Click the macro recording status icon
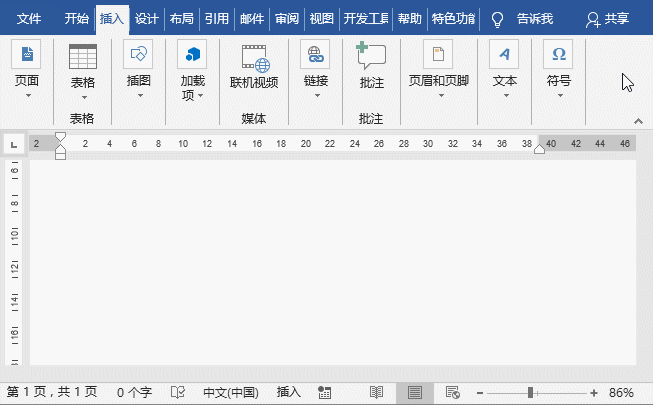653x405 pixels. point(324,392)
